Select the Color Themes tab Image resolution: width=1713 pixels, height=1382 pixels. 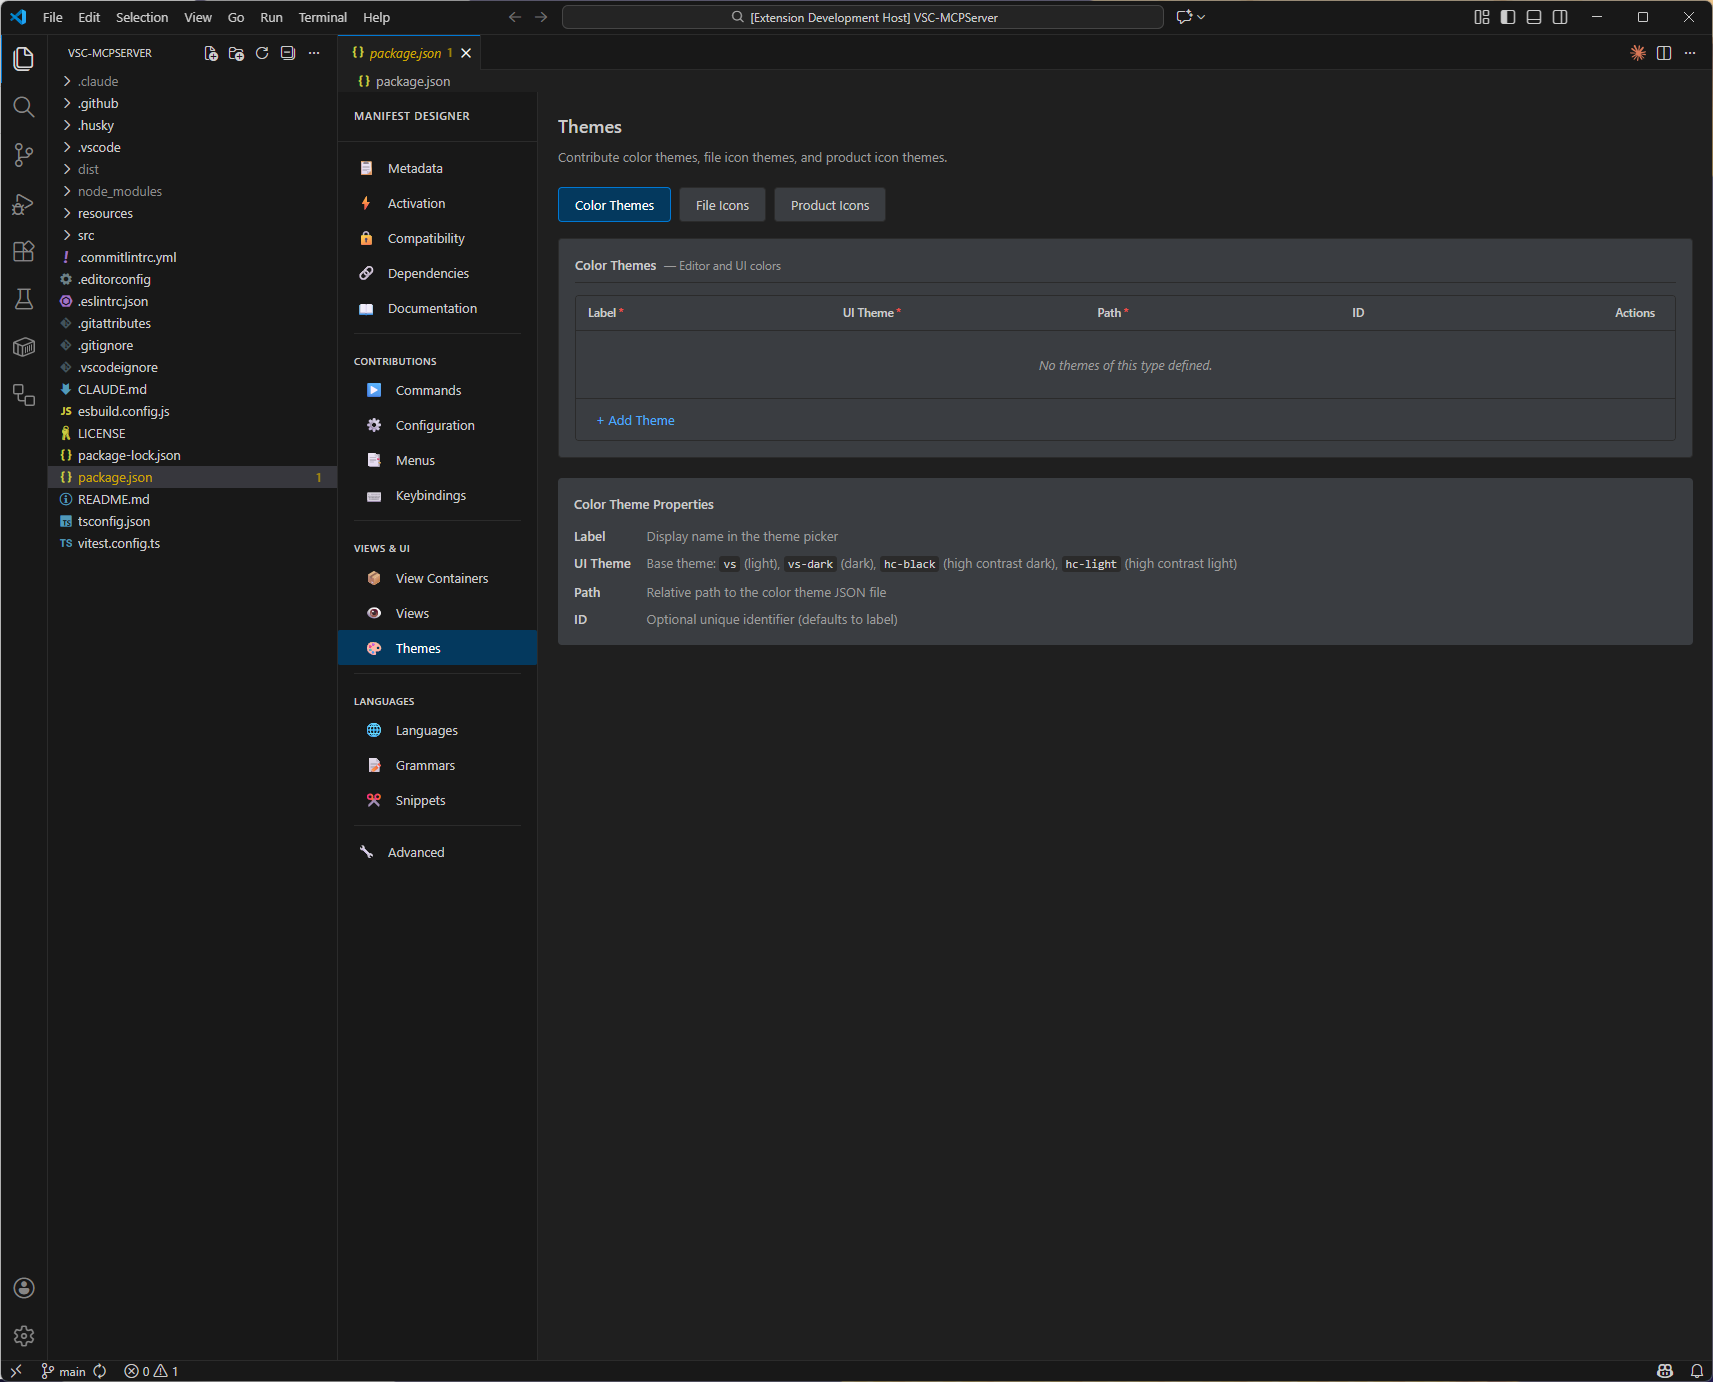point(614,205)
